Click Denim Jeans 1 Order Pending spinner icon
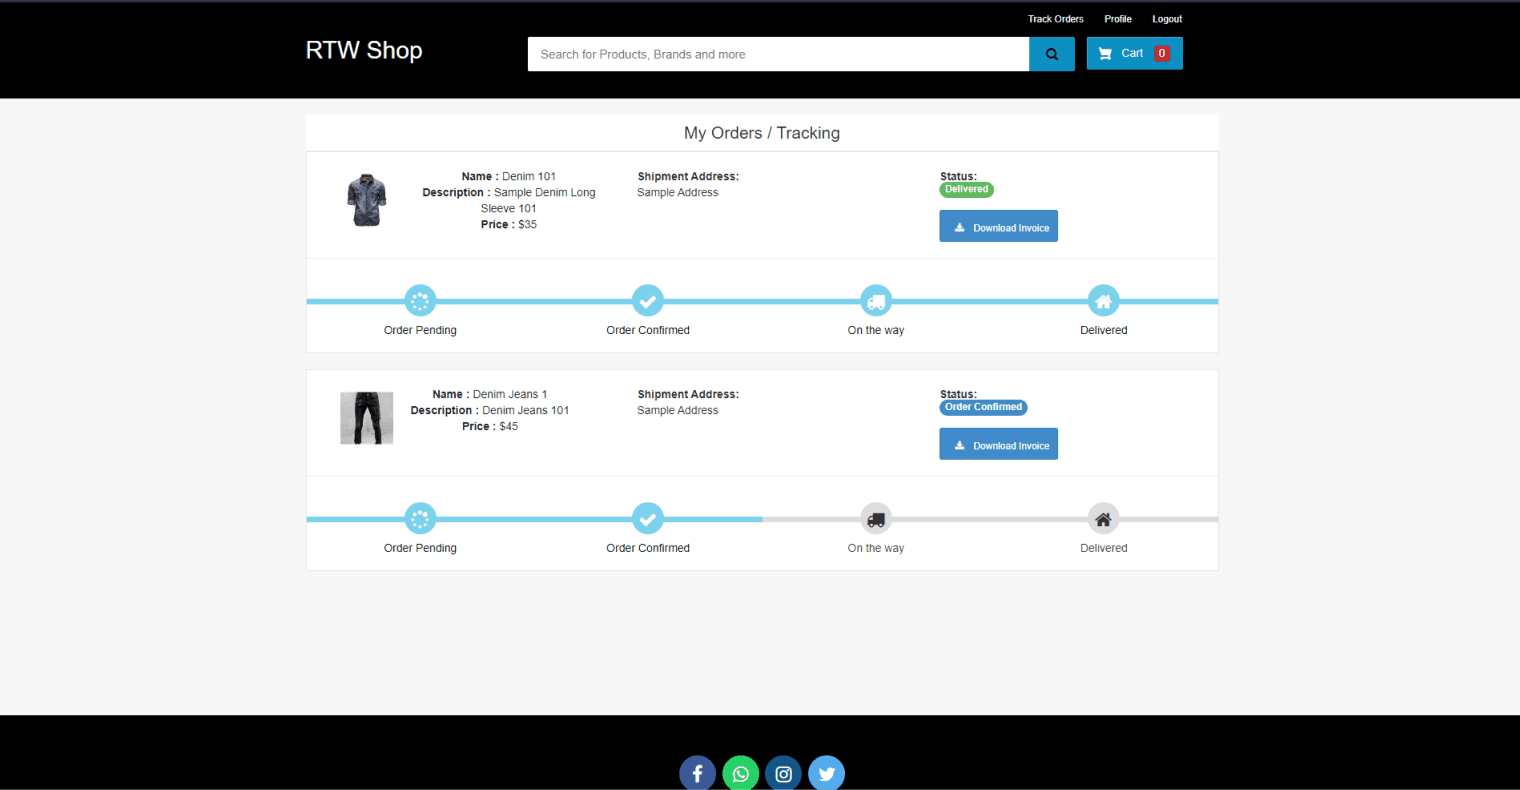This screenshot has width=1520, height=790. (x=420, y=519)
